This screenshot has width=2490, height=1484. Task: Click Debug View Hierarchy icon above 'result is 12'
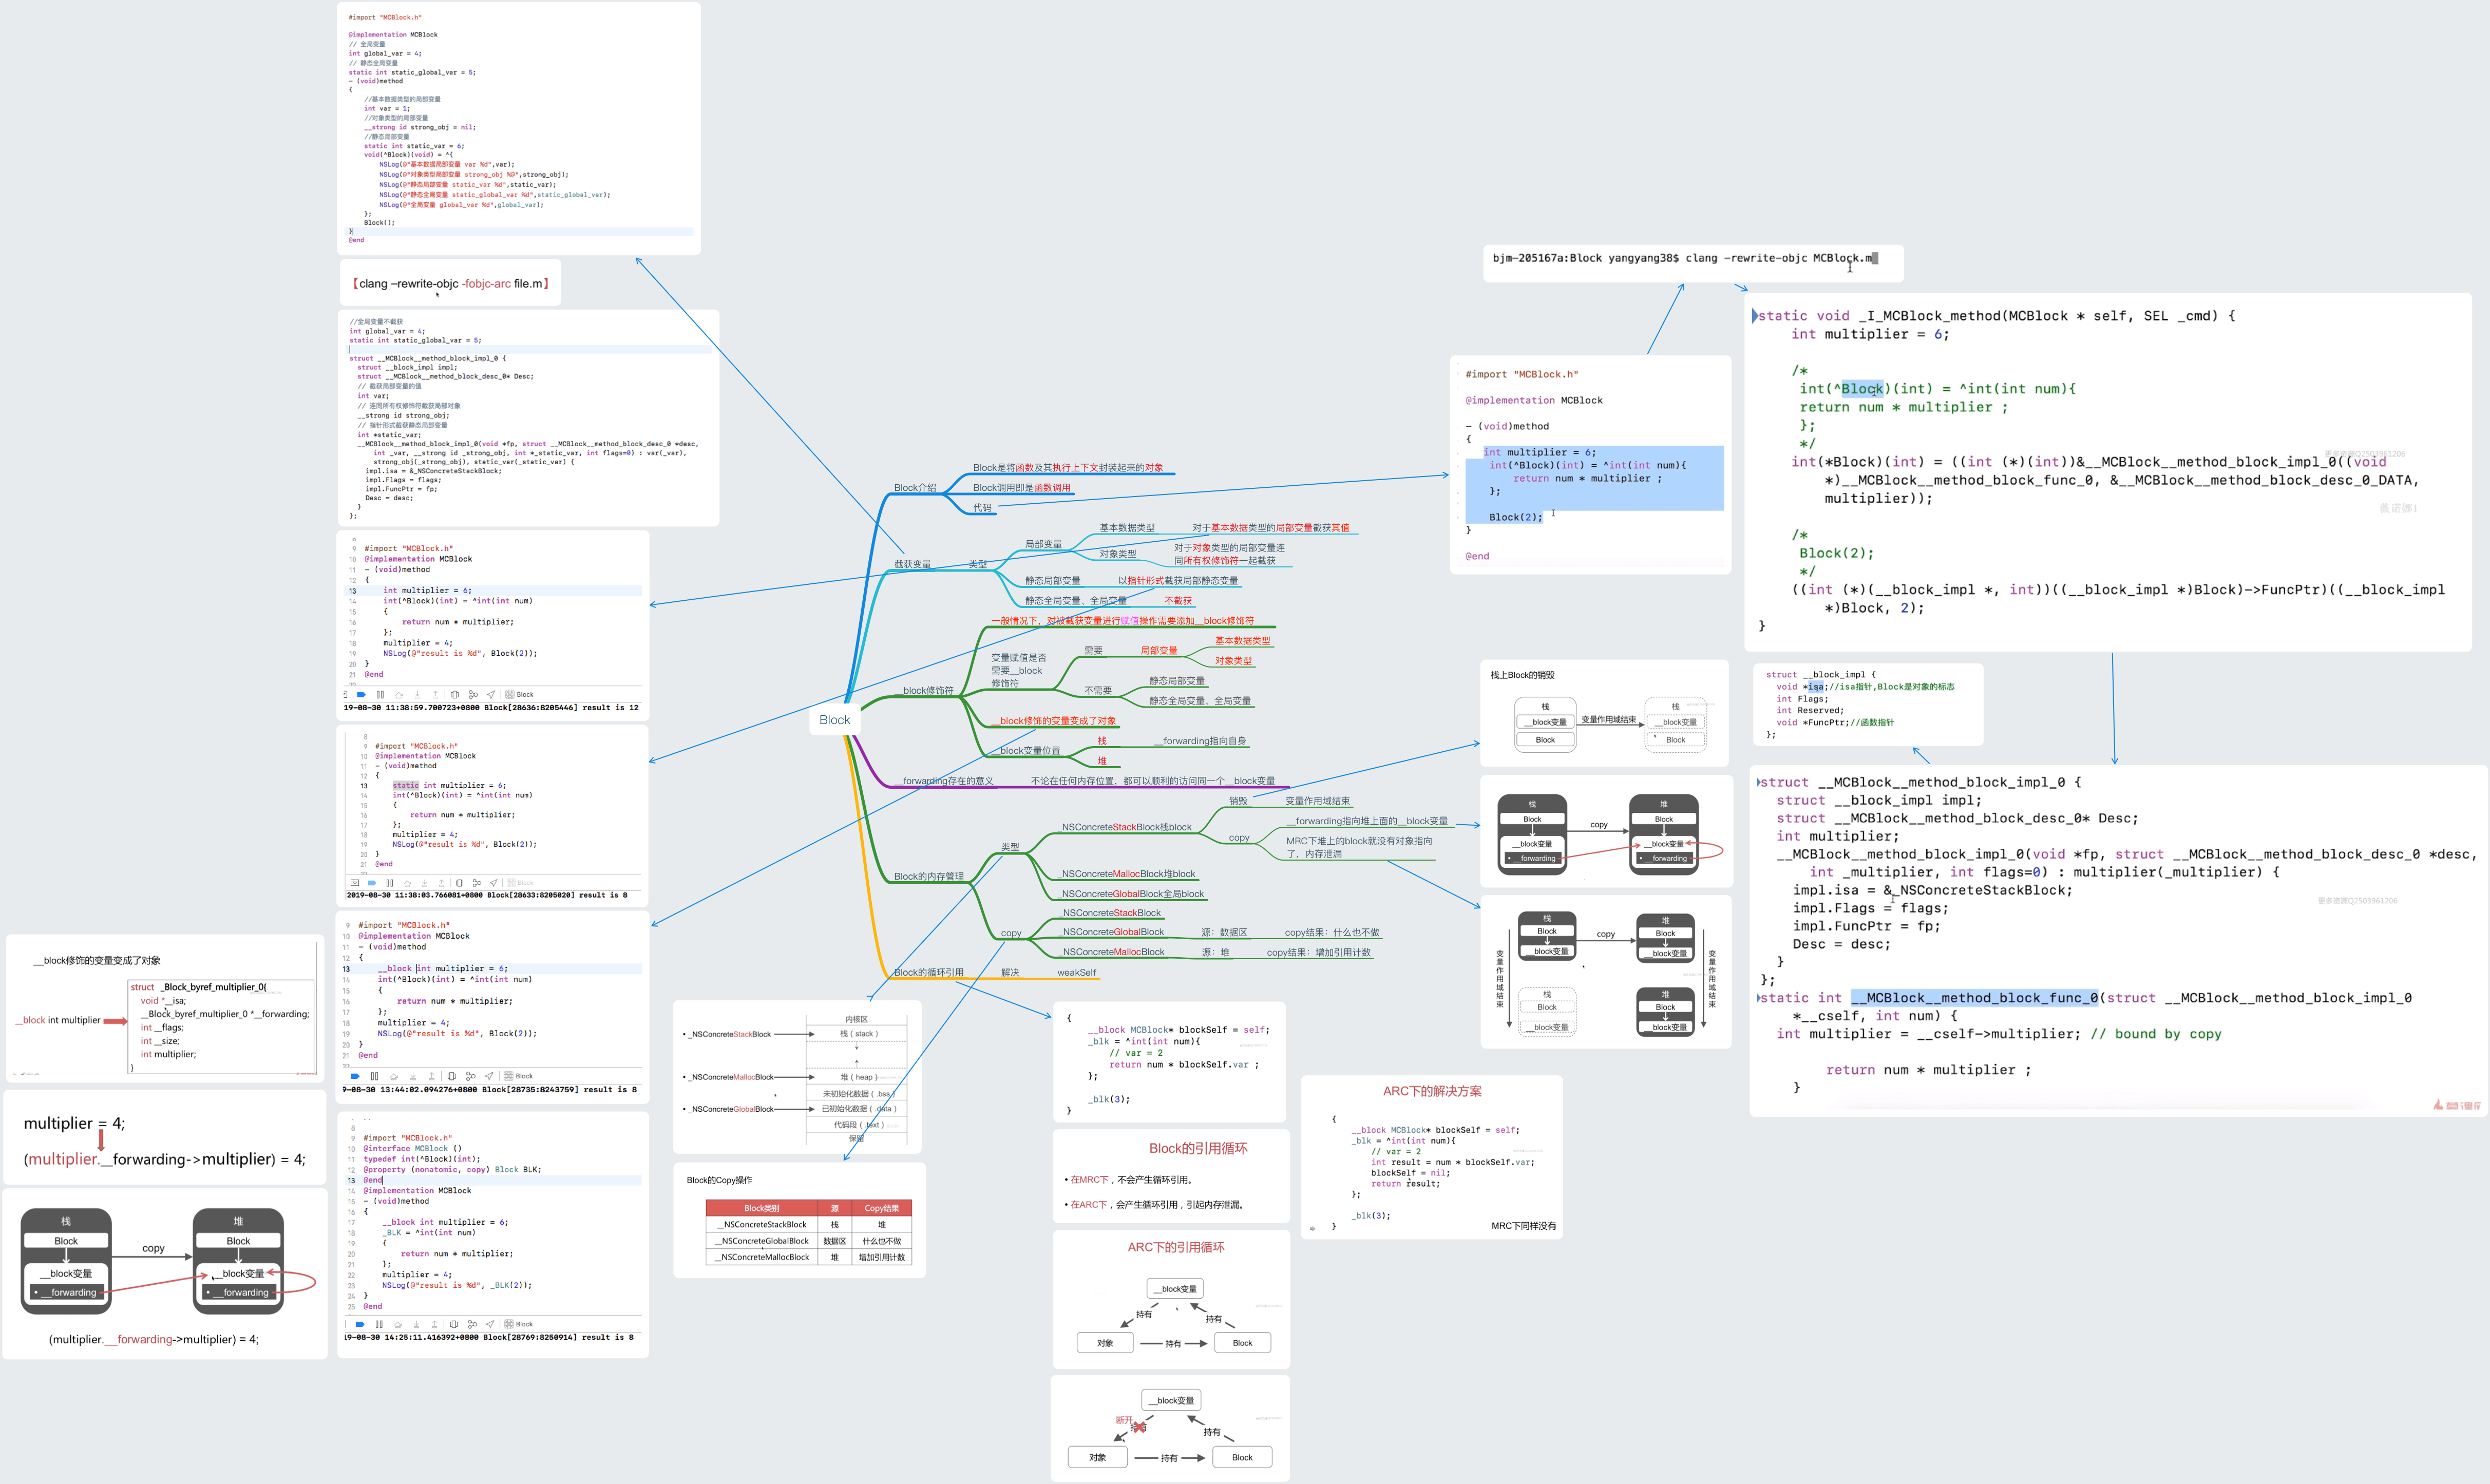[455, 695]
